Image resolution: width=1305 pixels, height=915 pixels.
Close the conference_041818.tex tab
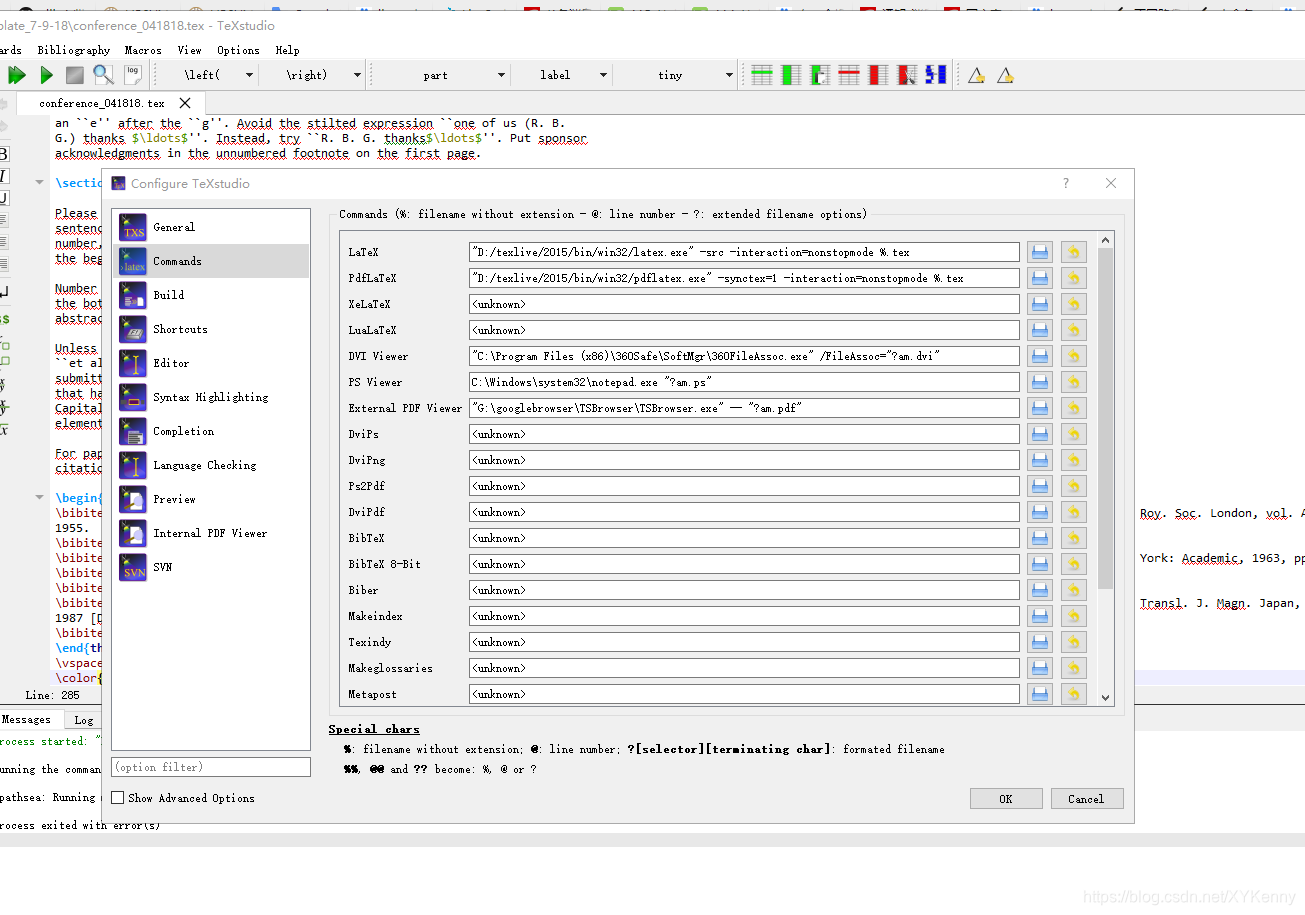point(185,103)
